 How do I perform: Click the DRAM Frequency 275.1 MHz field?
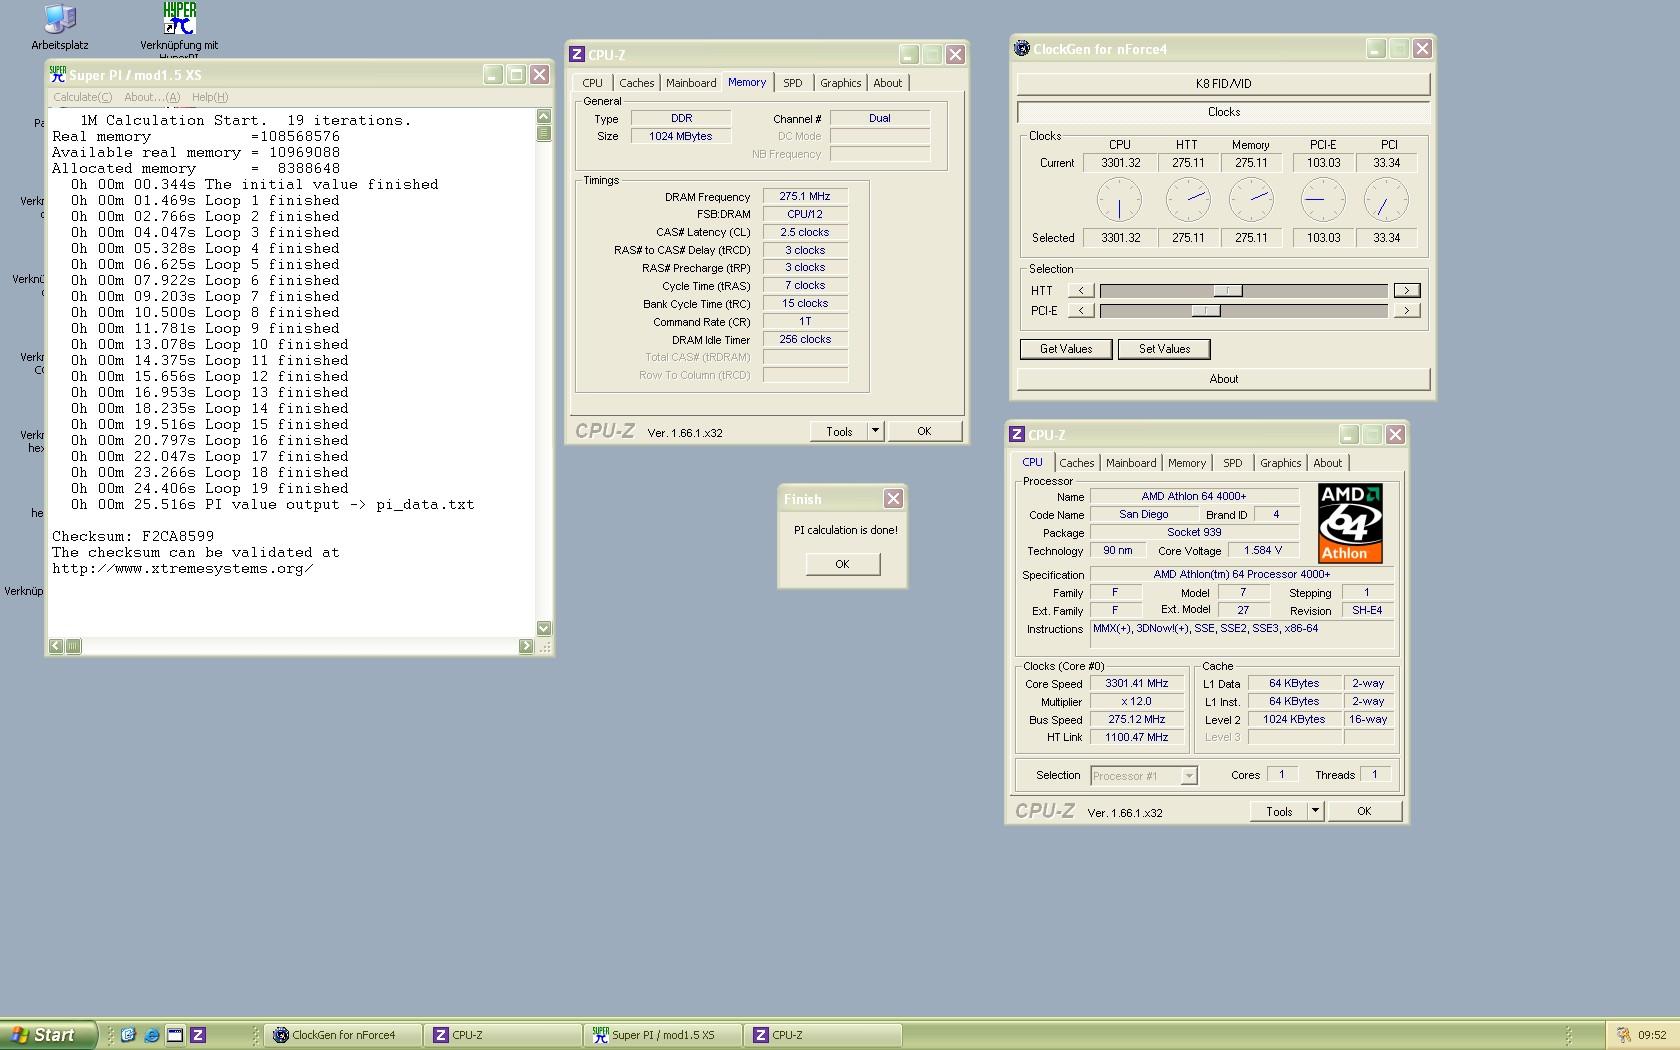pos(805,196)
